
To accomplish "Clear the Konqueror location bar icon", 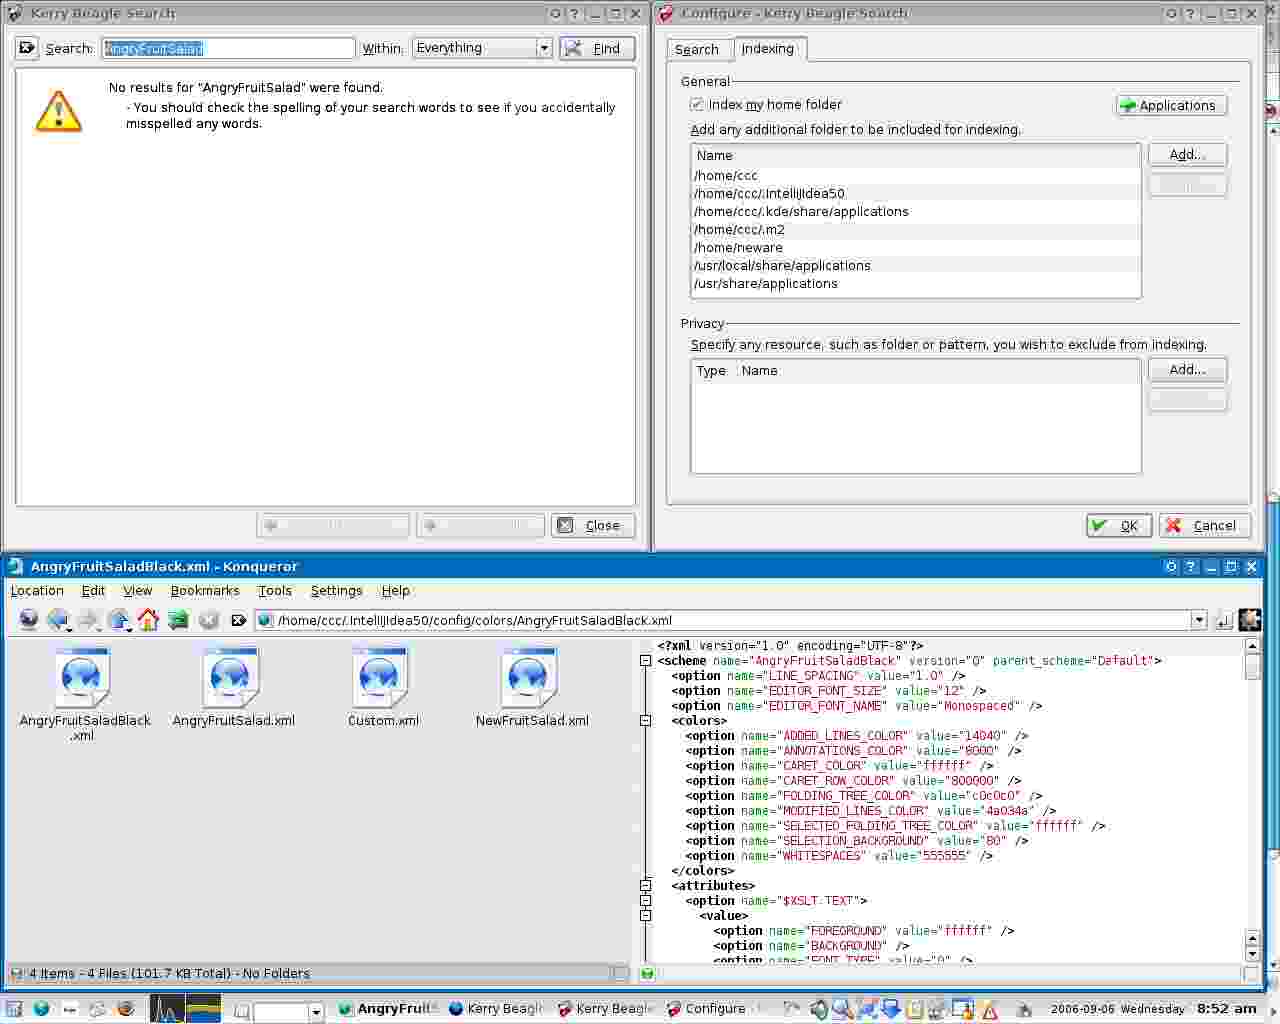I will click(238, 620).
